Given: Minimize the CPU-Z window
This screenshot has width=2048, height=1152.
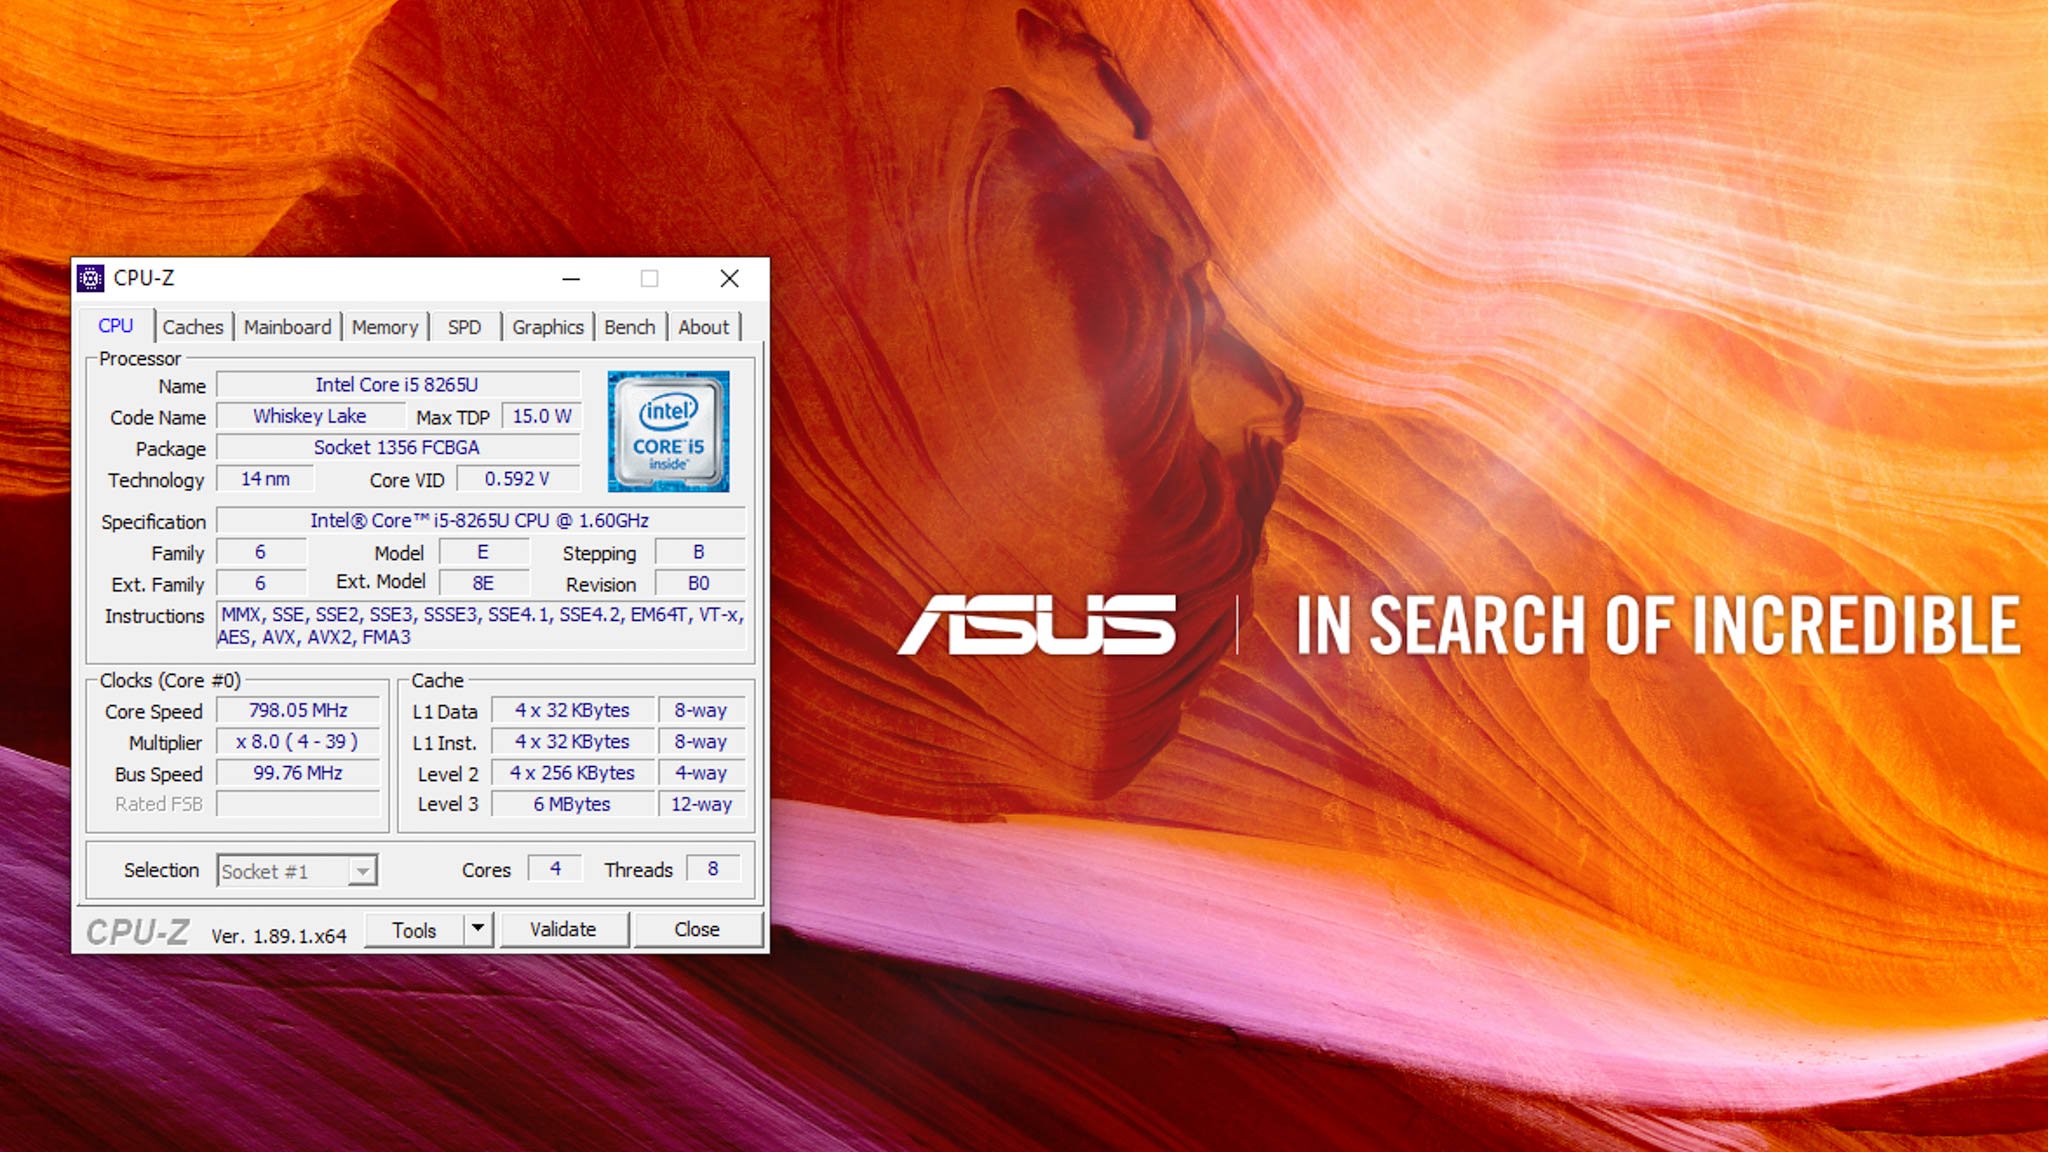Looking at the screenshot, I should click(571, 279).
